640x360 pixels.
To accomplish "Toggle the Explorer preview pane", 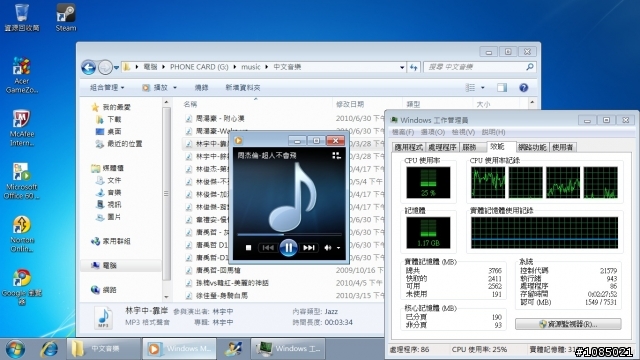I will [x=502, y=88].
